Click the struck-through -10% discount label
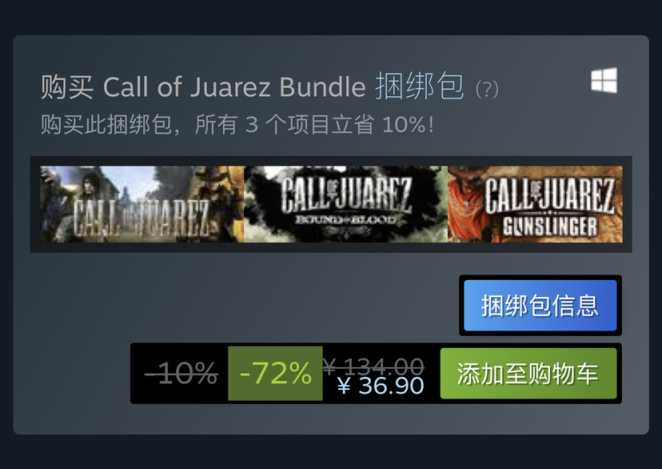This screenshot has height=469, width=662. [x=181, y=373]
